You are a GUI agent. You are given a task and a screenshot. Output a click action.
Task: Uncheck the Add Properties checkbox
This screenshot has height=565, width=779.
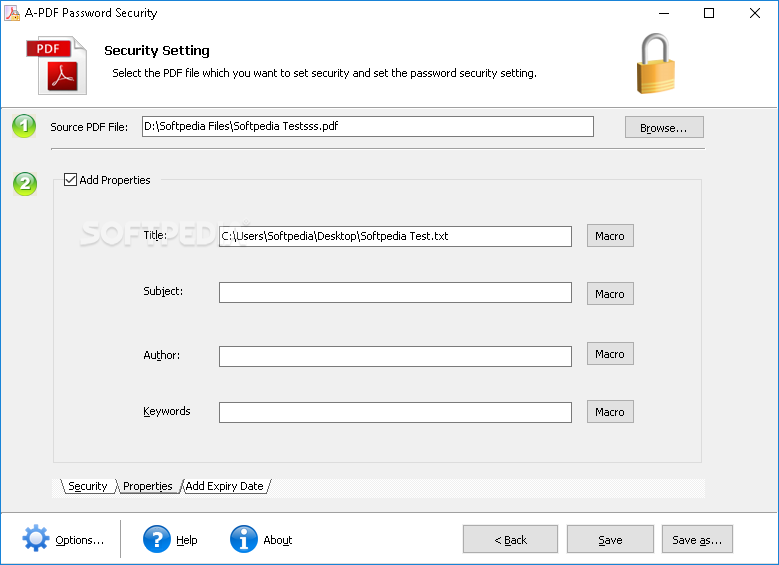click(70, 179)
